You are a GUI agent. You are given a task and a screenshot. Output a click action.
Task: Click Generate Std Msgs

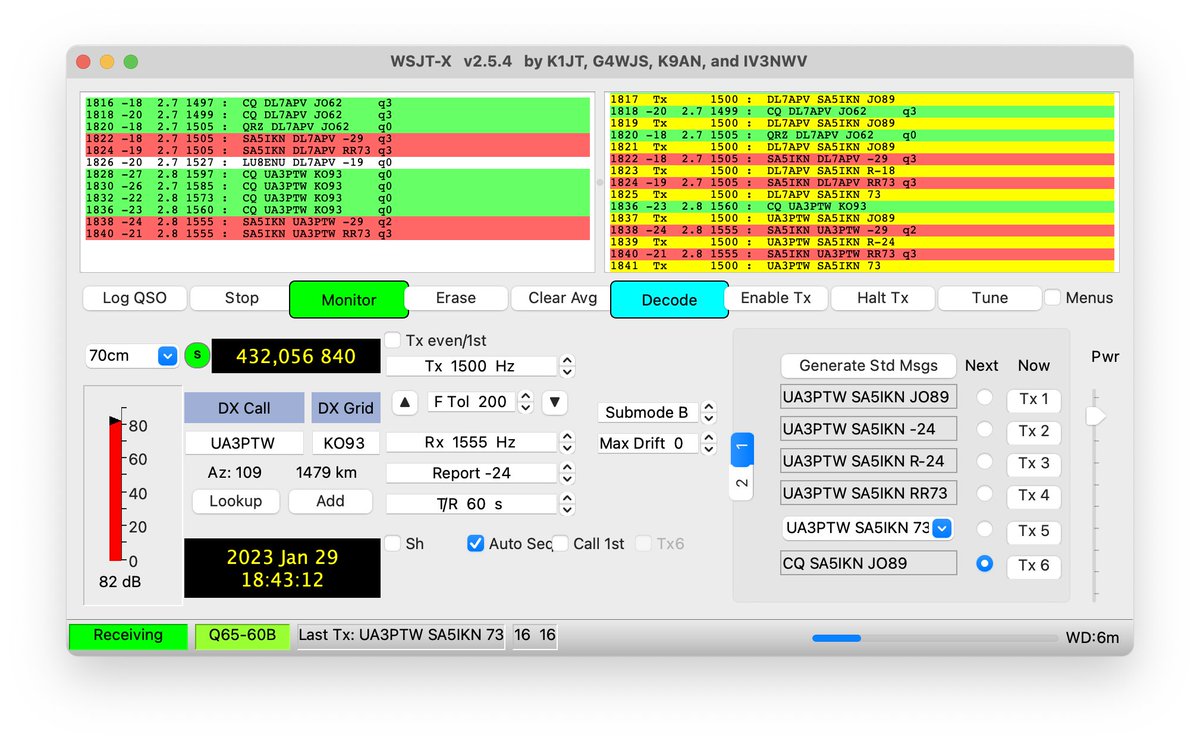click(868, 365)
